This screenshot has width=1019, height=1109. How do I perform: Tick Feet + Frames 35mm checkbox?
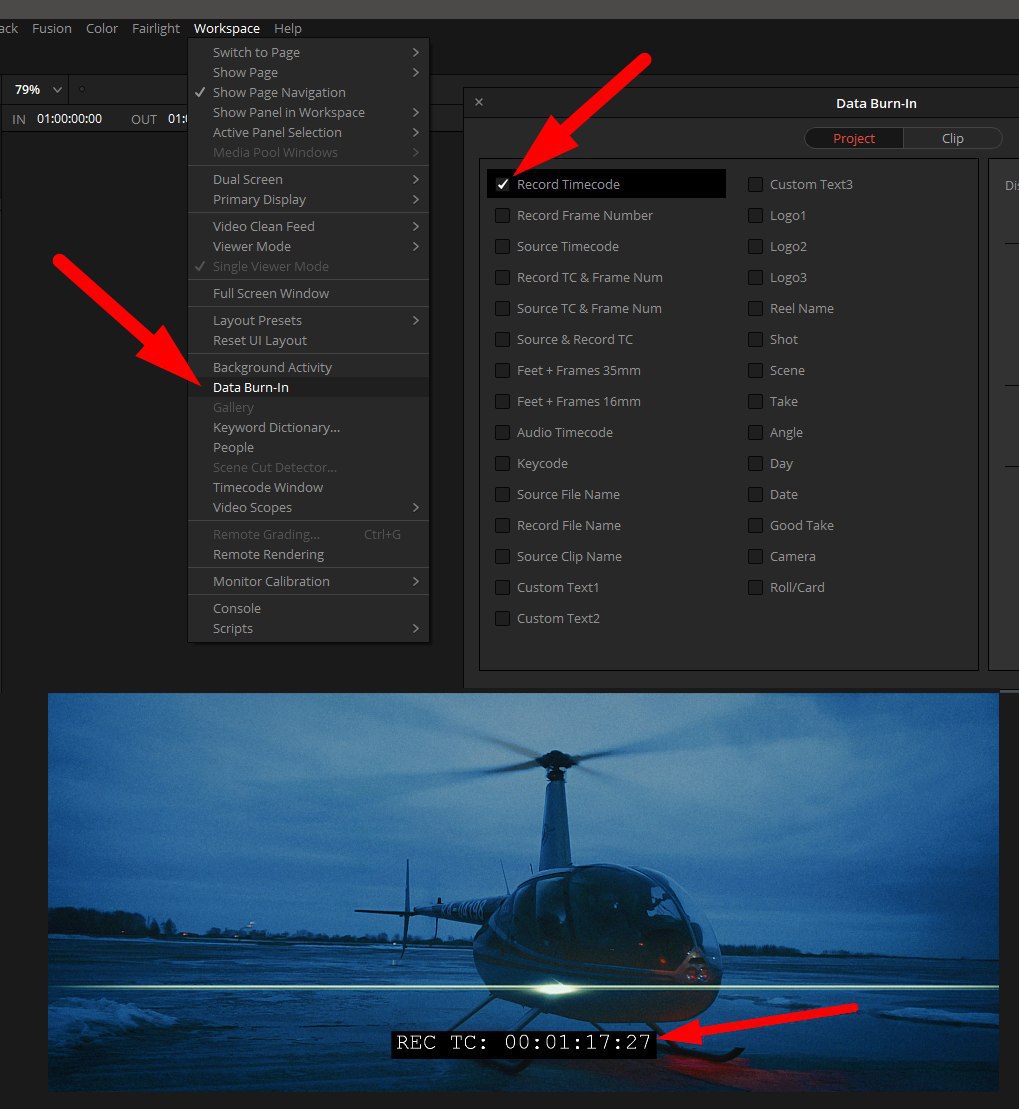pyautogui.click(x=503, y=371)
